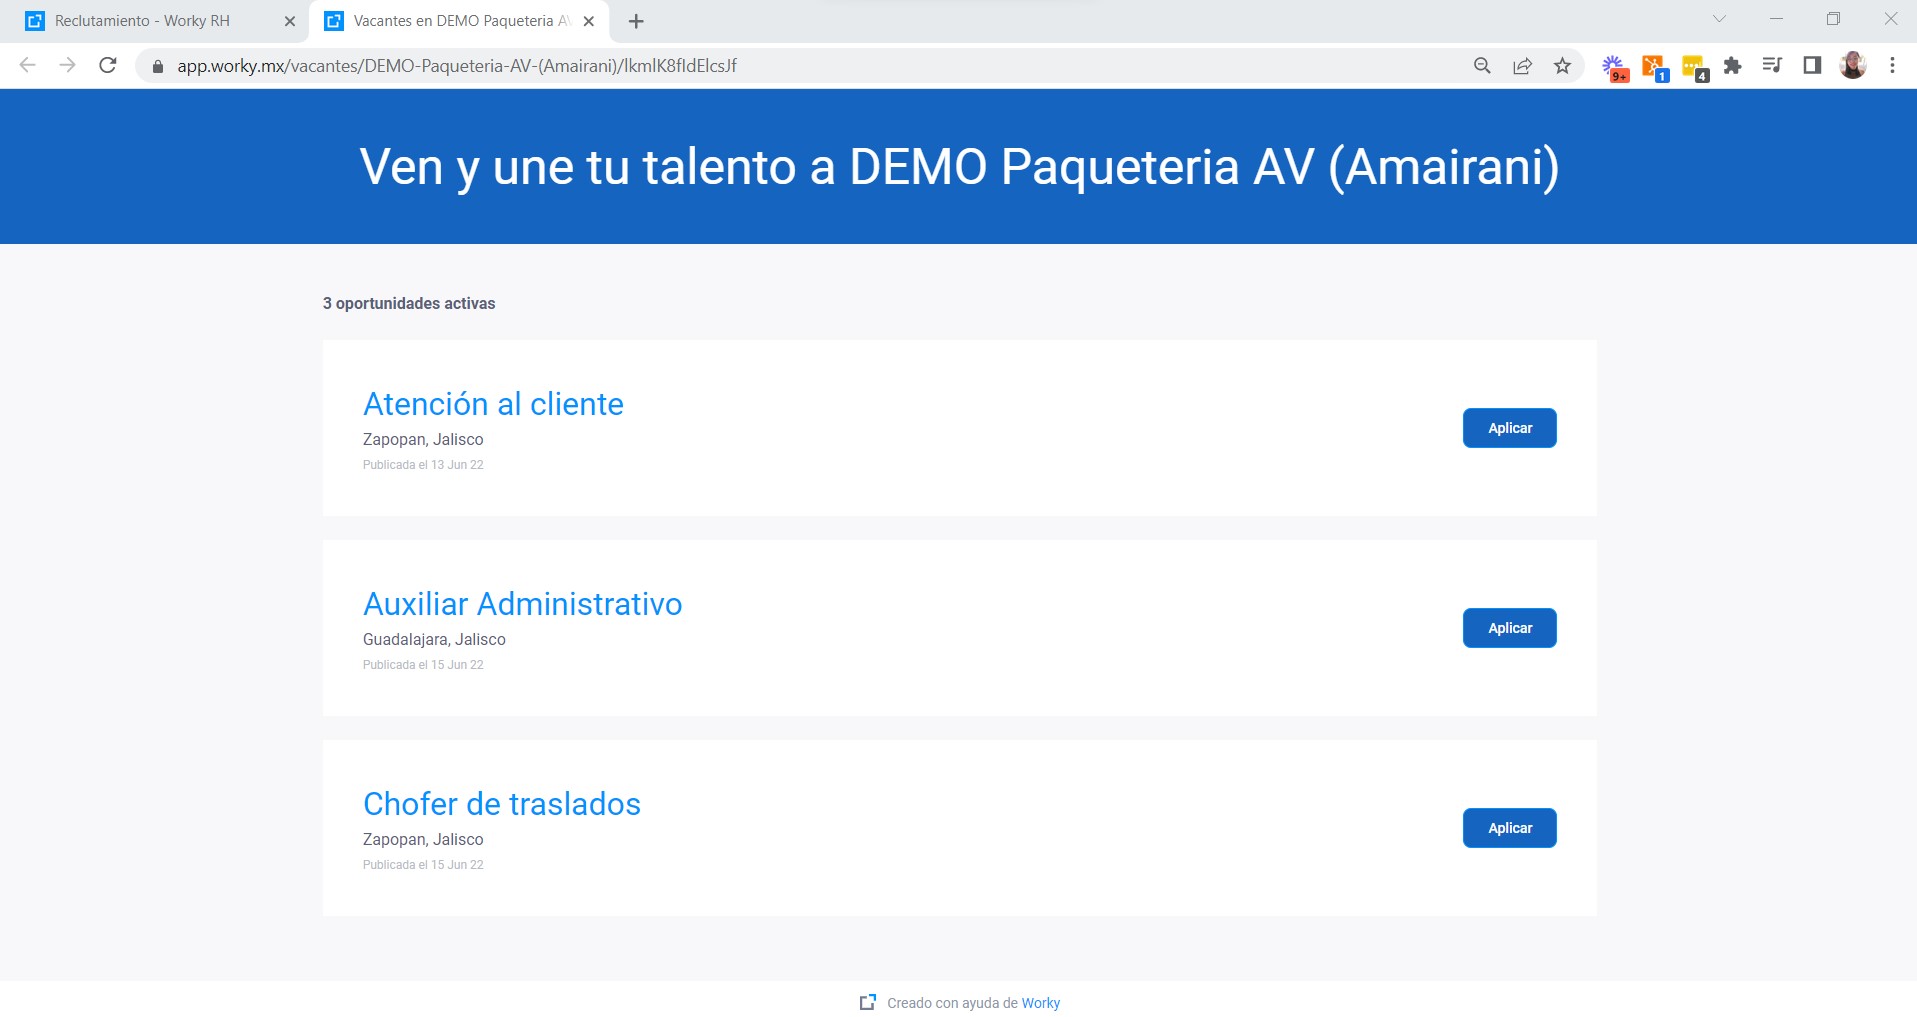The image size is (1917, 1017).
Task: Click '3 oportunidades activas' text
Action: pyautogui.click(x=409, y=303)
